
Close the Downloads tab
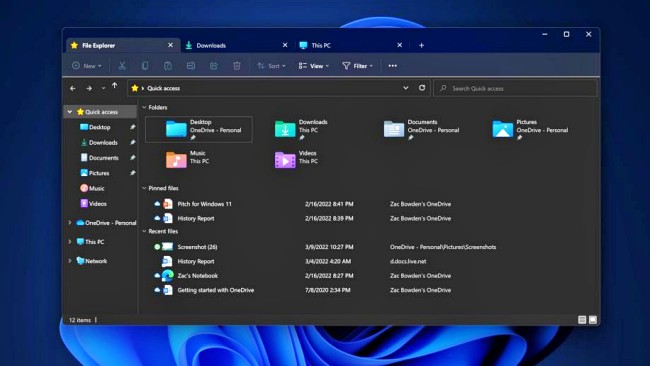[285, 45]
